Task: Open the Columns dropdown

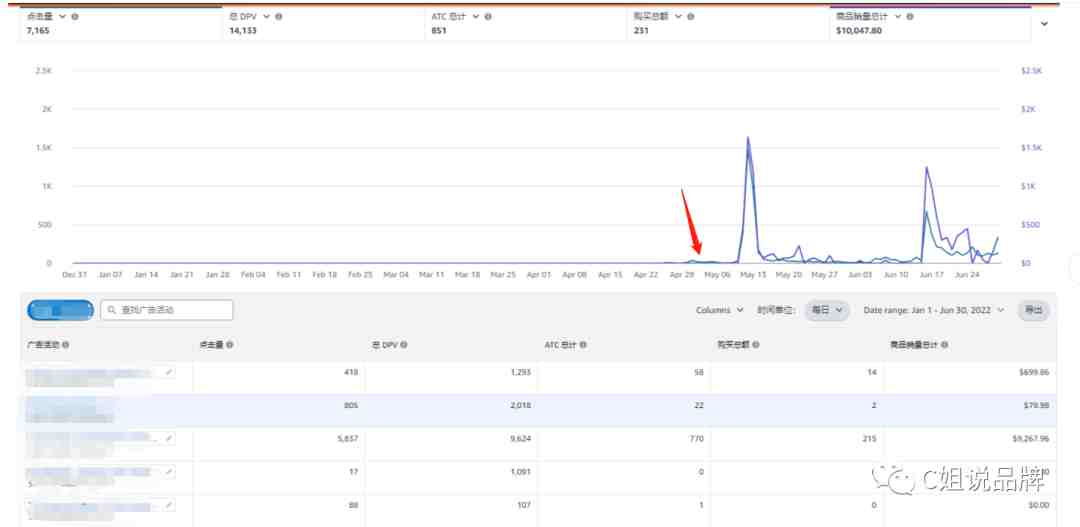Action: 719,310
